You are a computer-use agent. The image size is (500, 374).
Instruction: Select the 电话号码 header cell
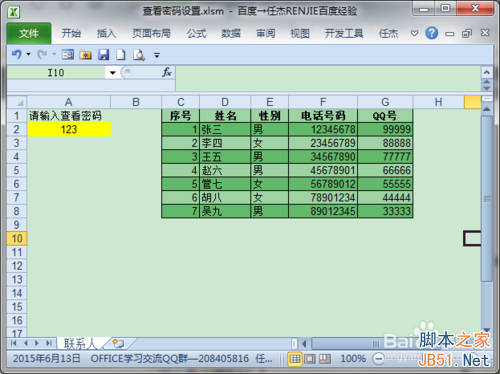coord(323,116)
